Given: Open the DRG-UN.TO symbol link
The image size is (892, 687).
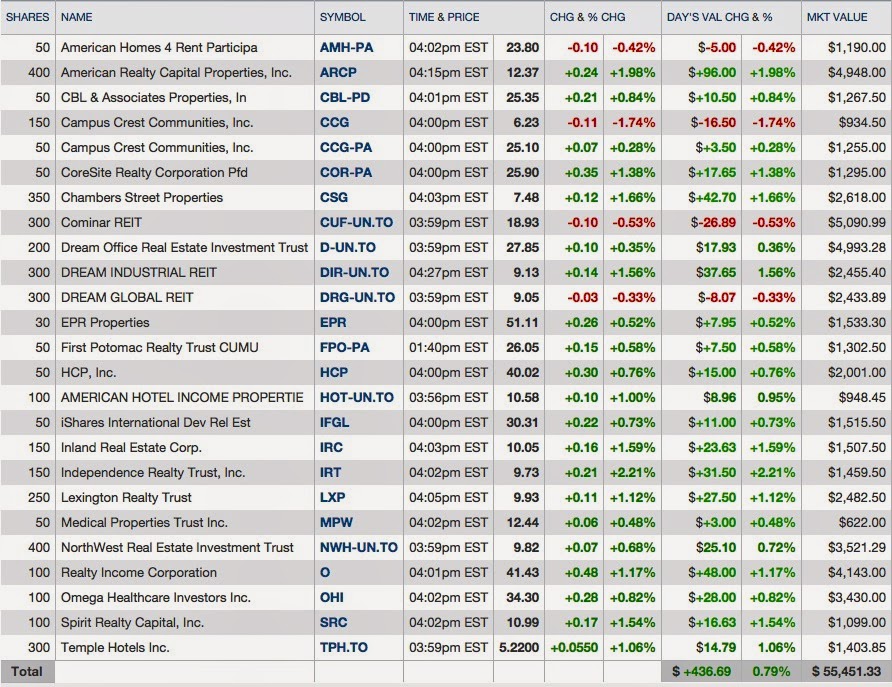Looking at the screenshot, I should pos(357,298).
